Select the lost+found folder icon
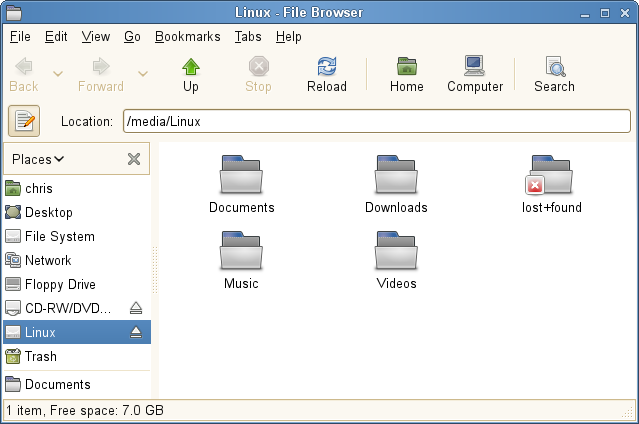Screen dimensions: 639x424 click(x=549, y=174)
